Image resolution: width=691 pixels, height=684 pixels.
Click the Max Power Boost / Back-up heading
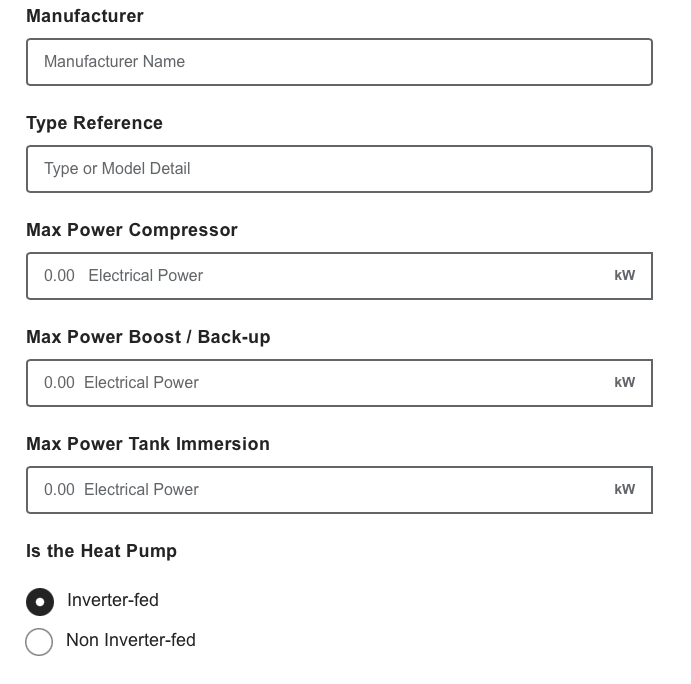point(148,337)
